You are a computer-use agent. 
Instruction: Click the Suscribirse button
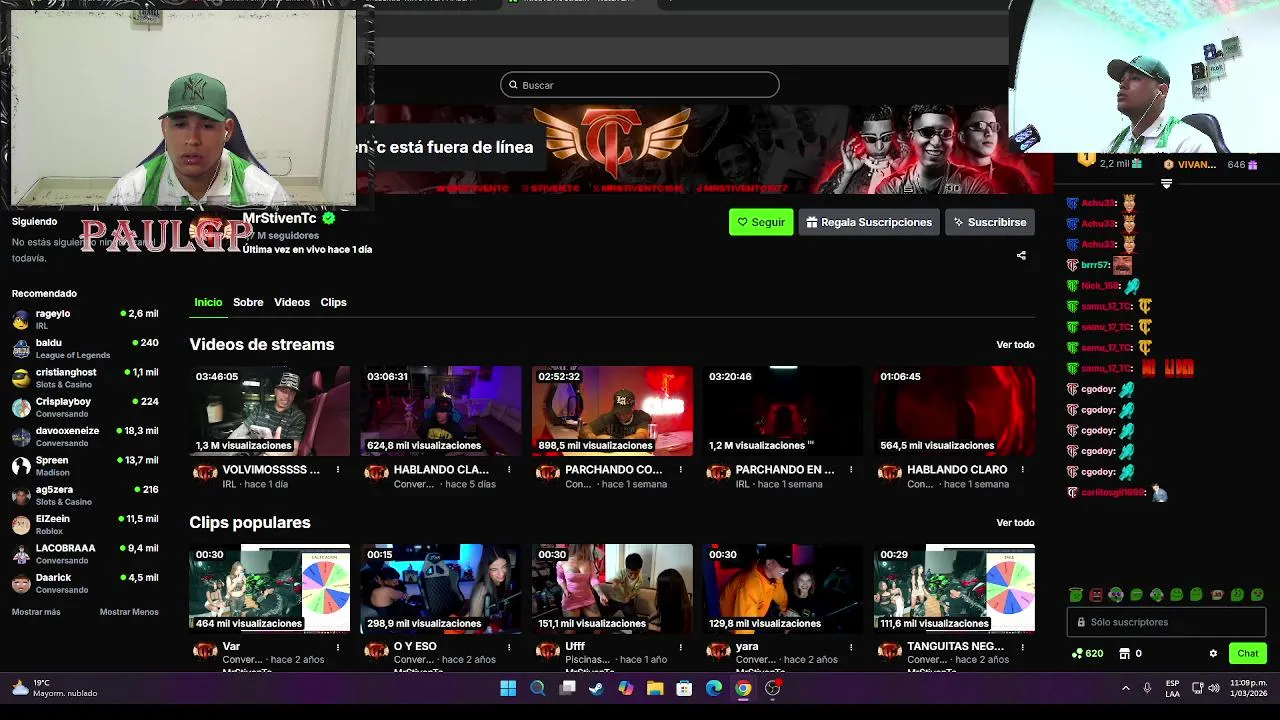click(989, 222)
